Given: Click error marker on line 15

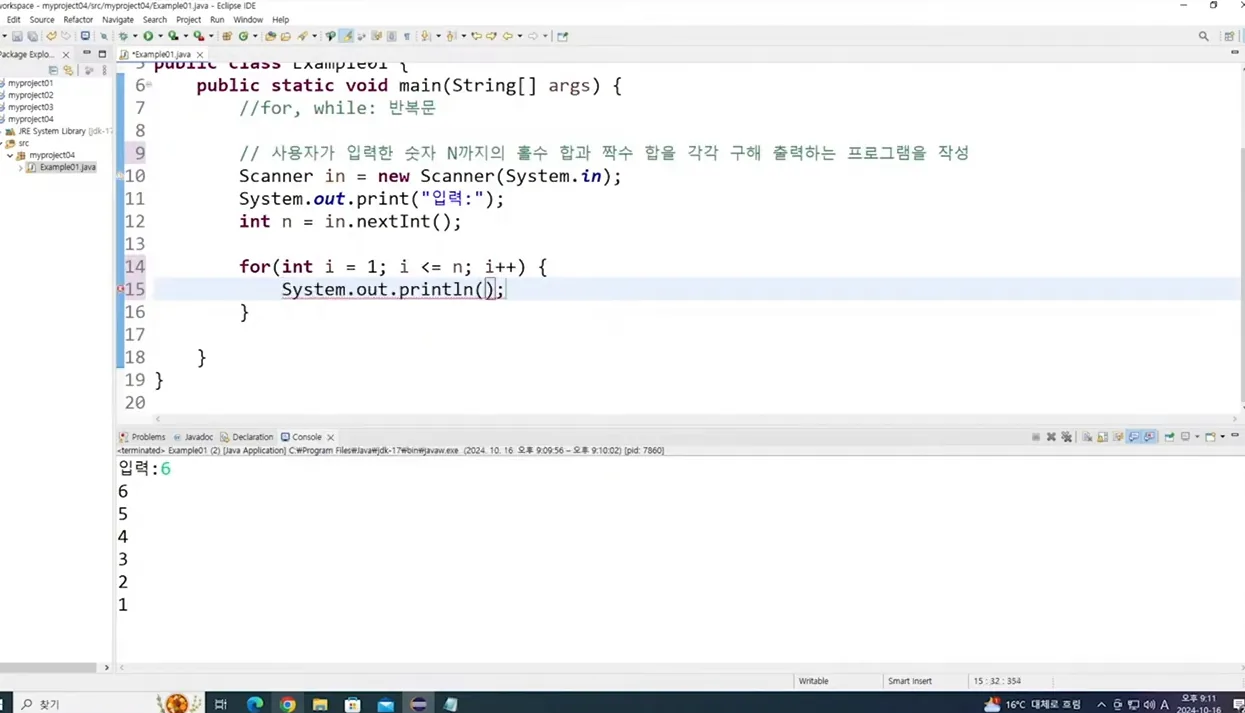Looking at the screenshot, I should coord(121,289).
